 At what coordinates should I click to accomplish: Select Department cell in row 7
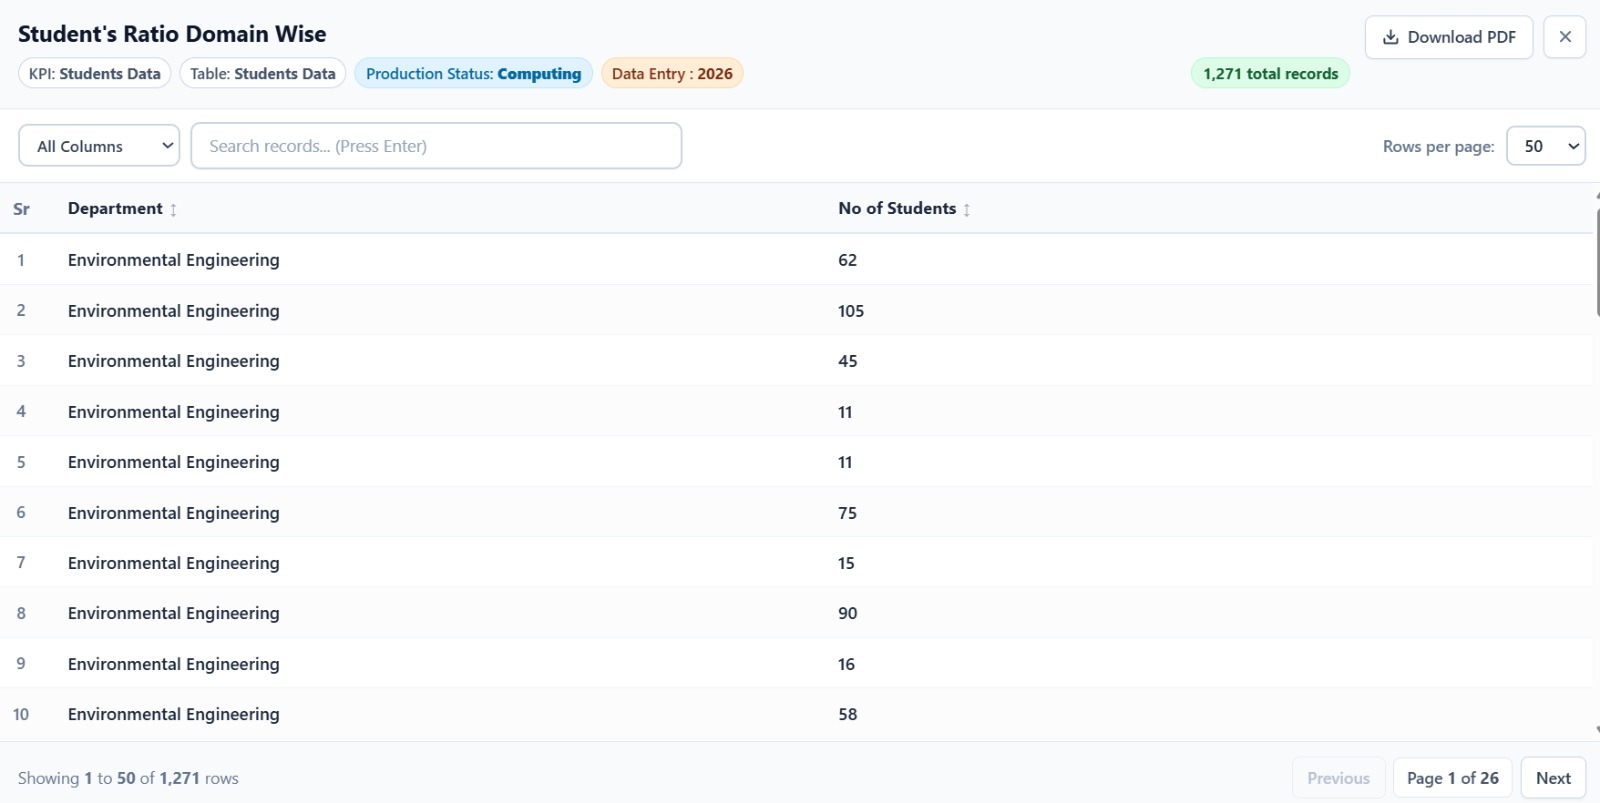click(x=174, y=563)
